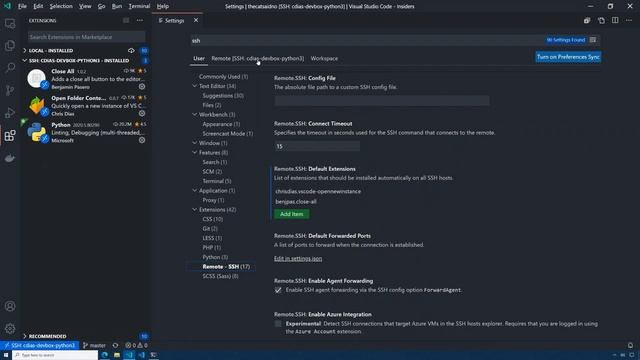Toggle Enable Azure Integration checkbox
This screenshot has height=360, width=640.
pos(278,324)
